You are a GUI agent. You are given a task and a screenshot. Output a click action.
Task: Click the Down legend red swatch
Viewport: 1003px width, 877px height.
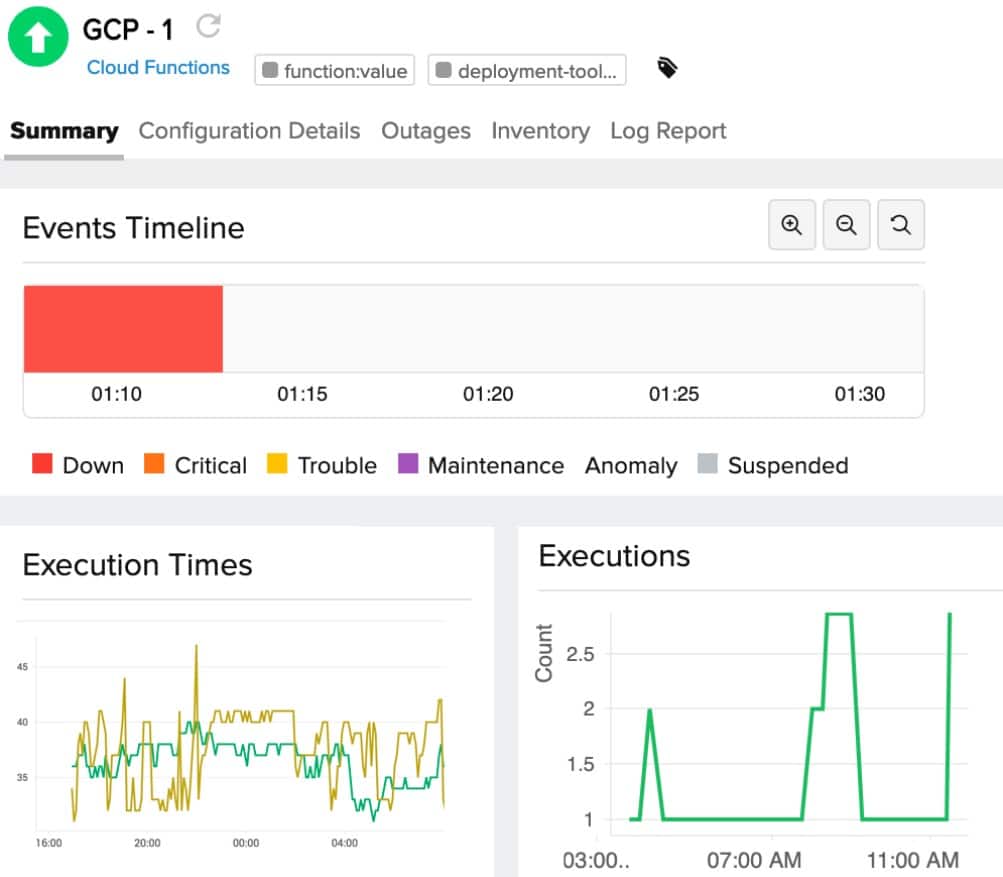pyautogui.click(x=42, y=463)
